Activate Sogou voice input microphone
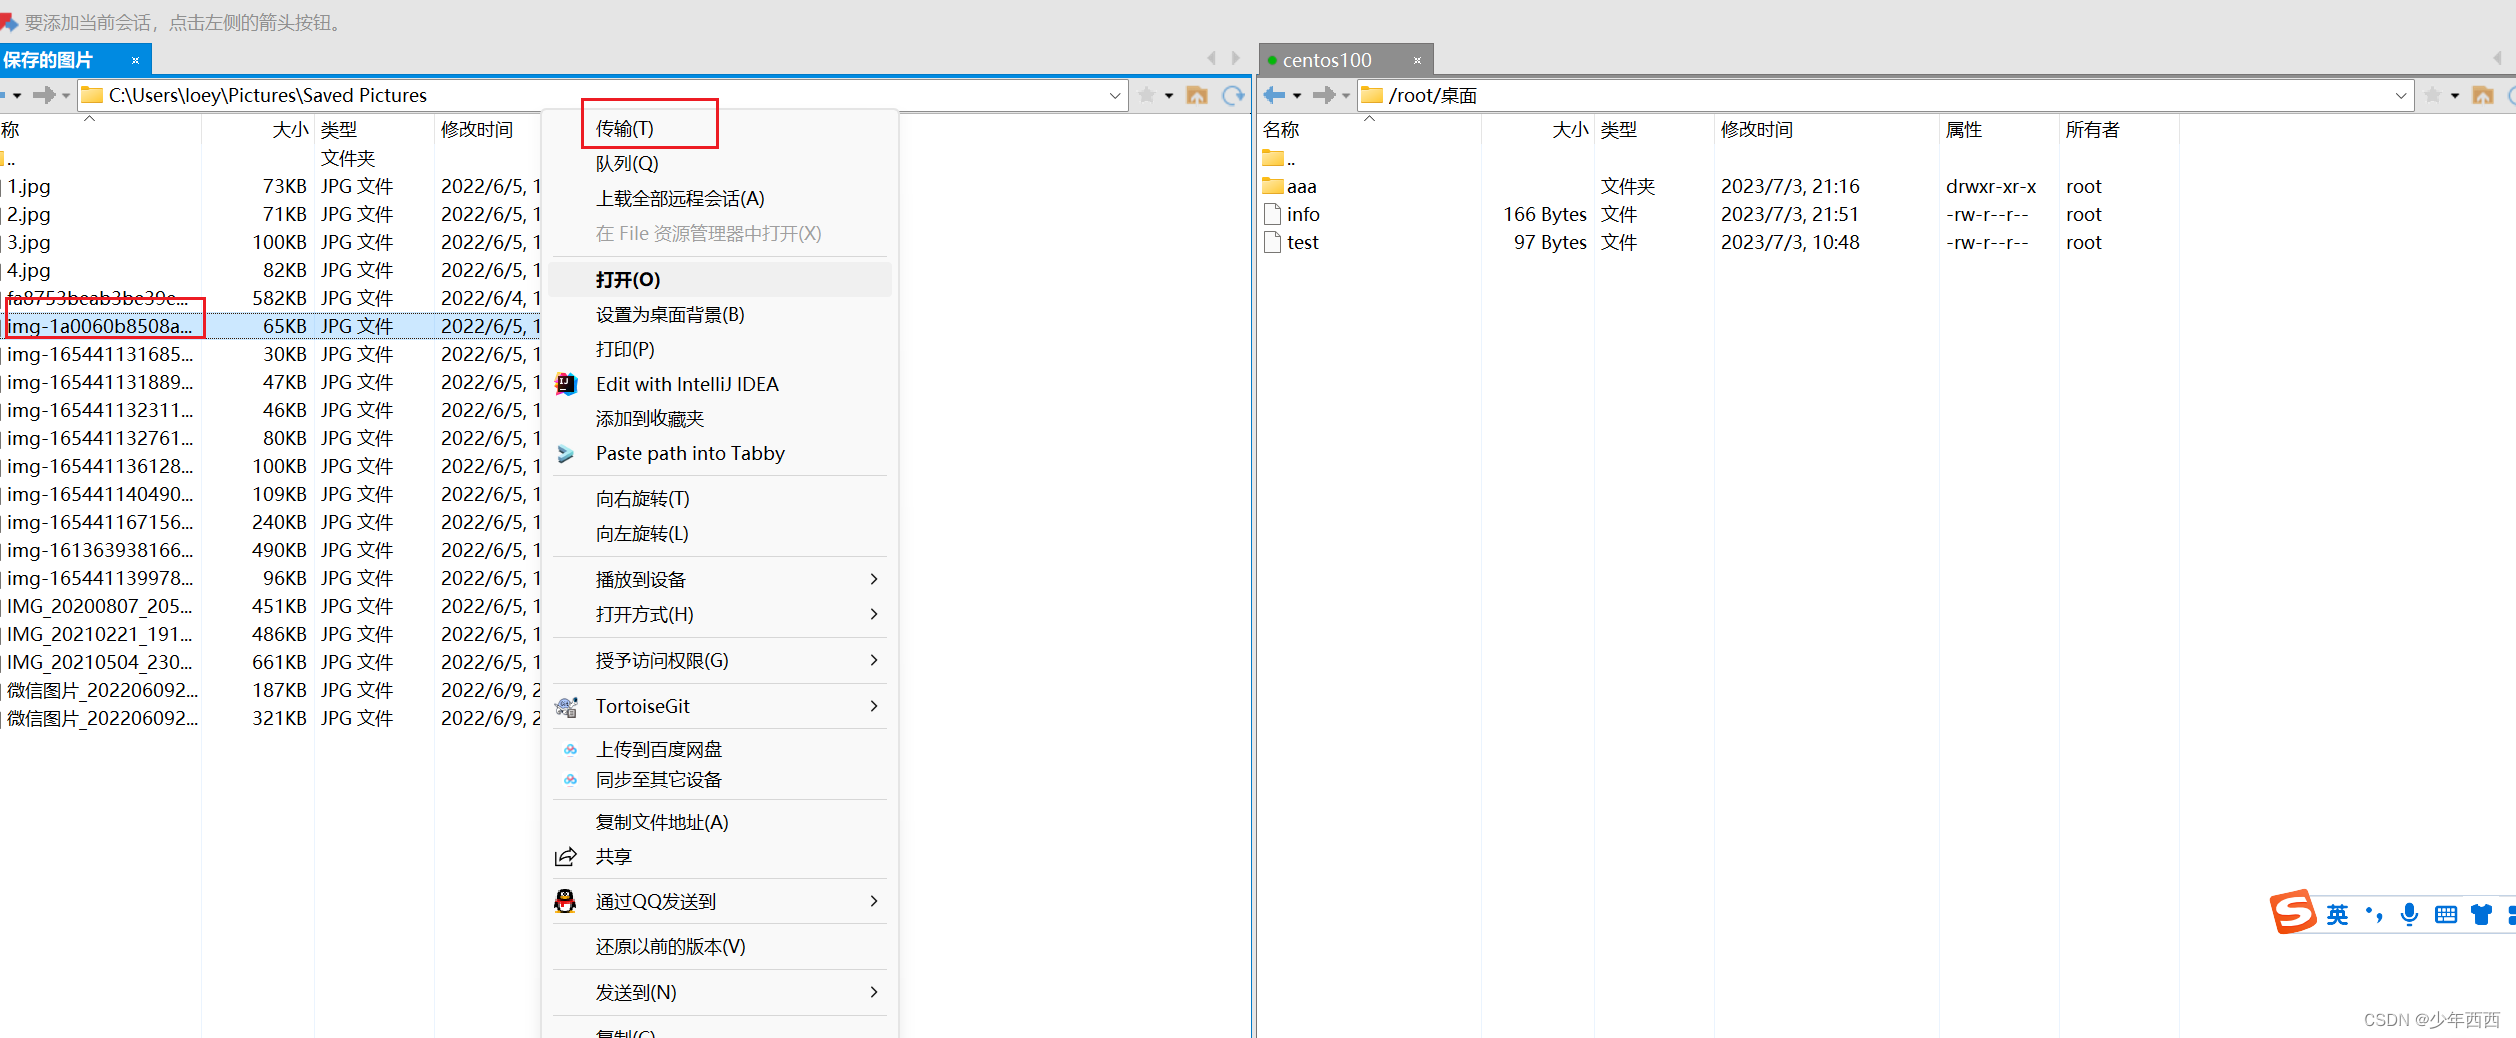2516x1038 pixels. [x=2410, y=915]
